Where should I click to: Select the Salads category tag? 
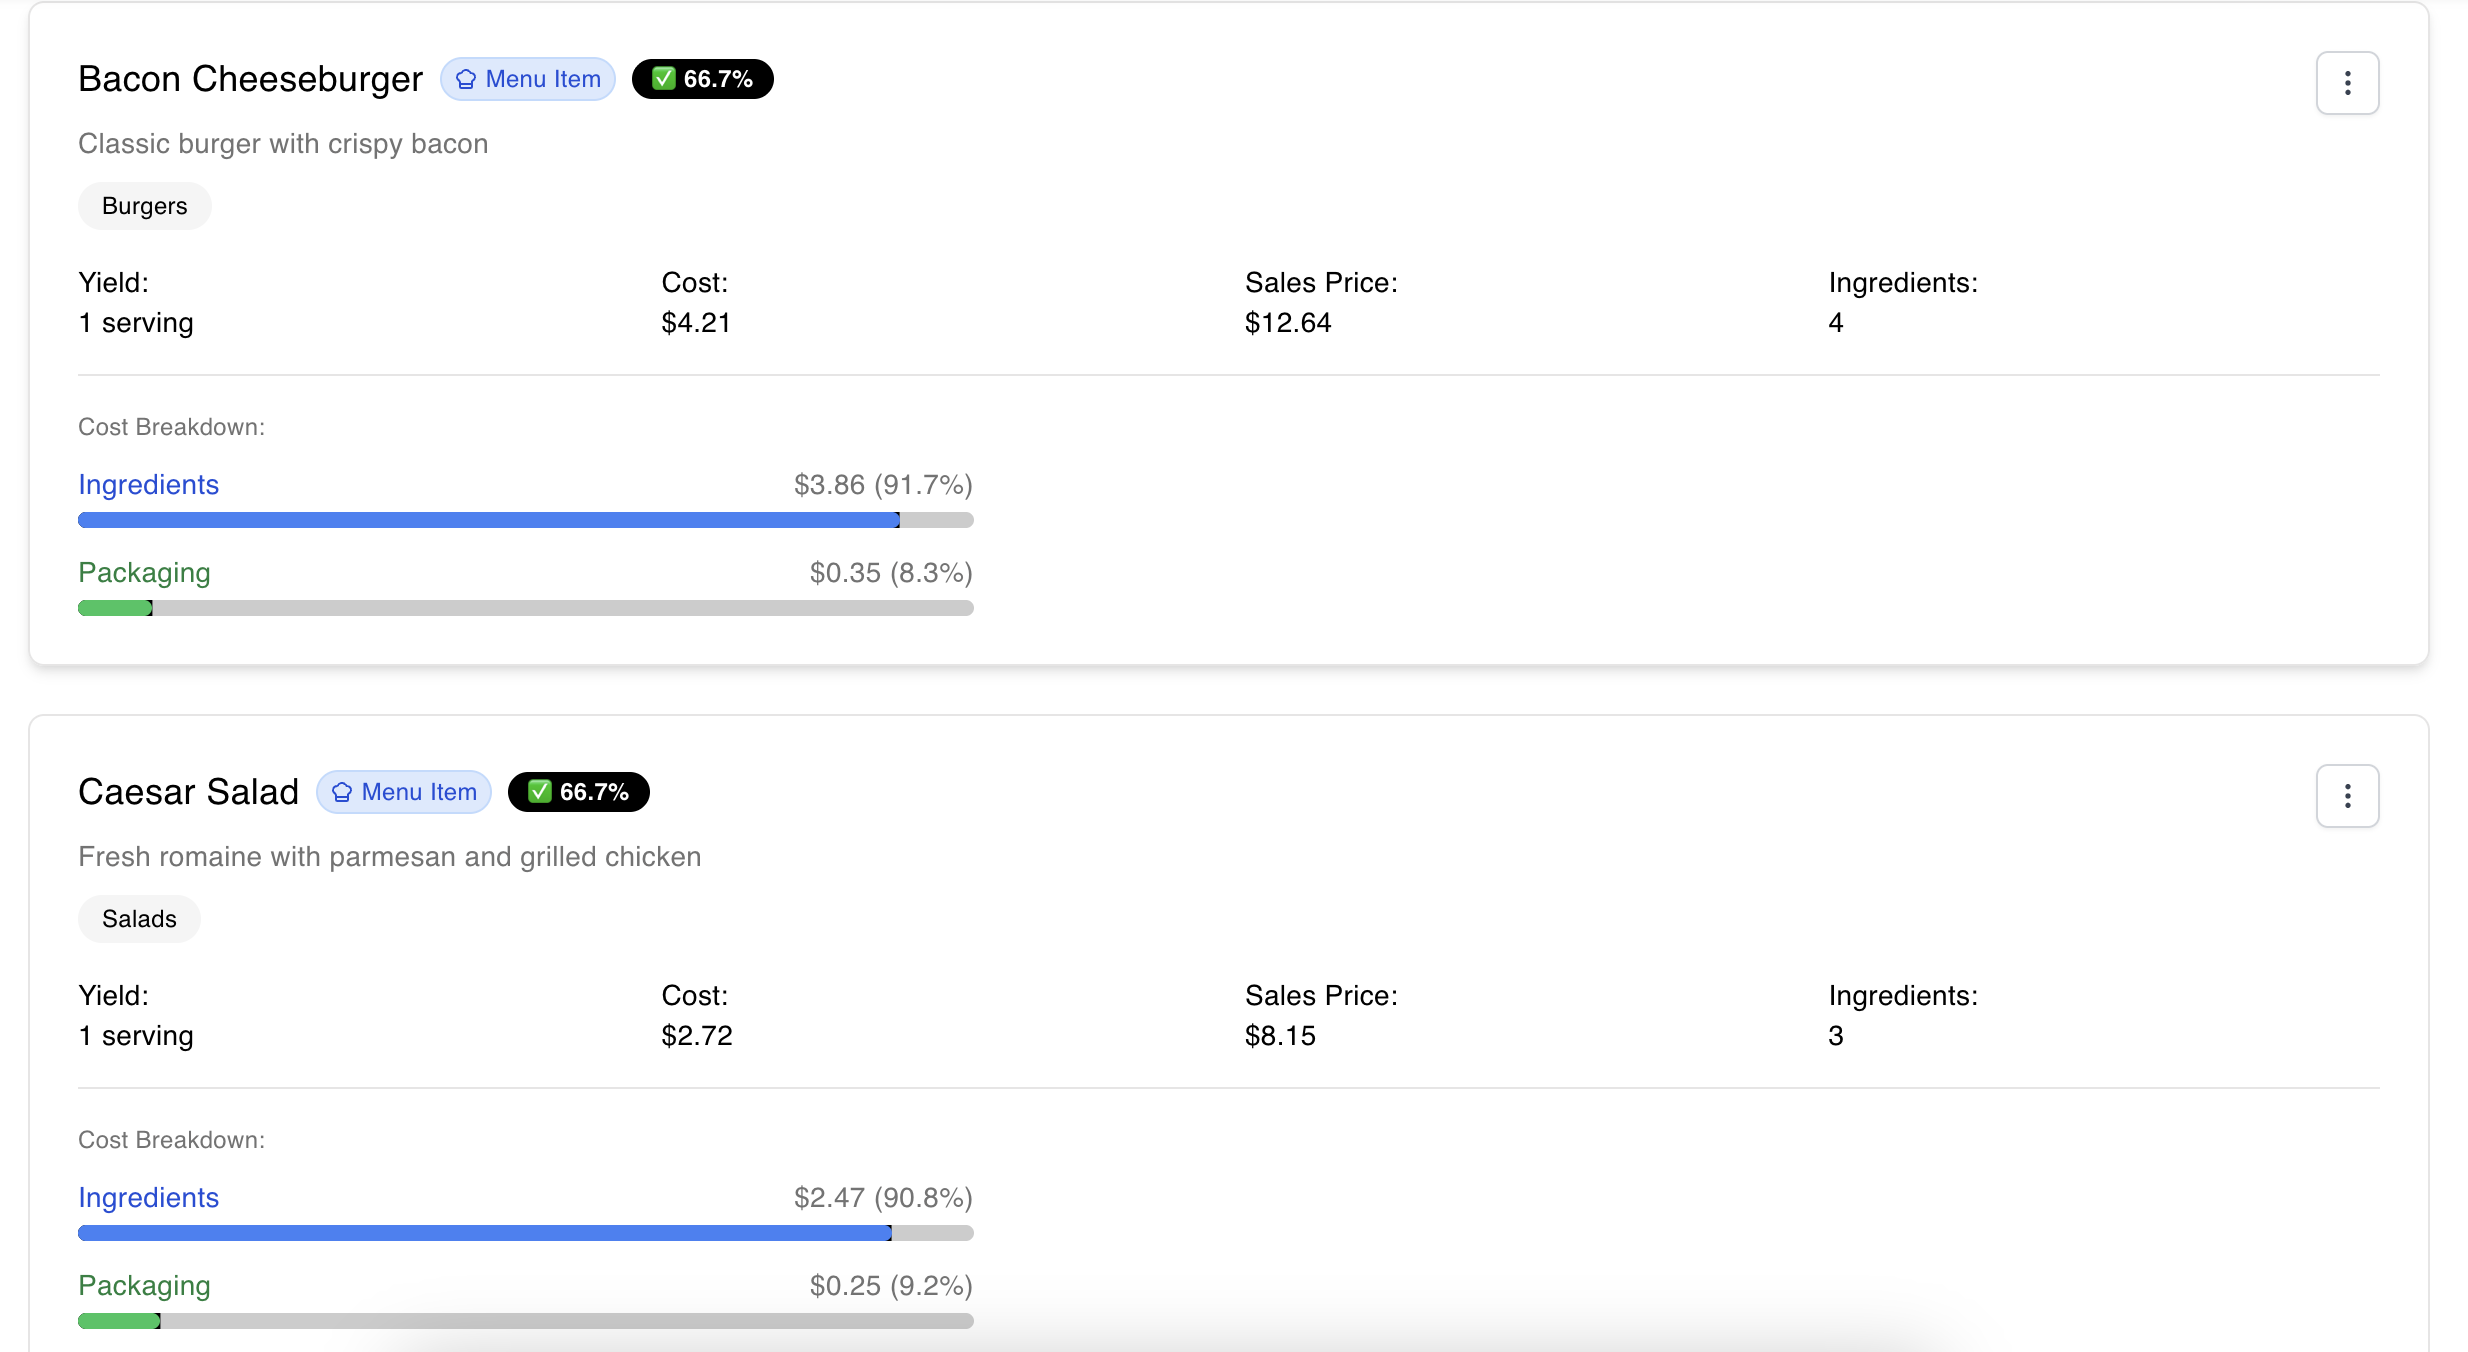coord(139,919)
